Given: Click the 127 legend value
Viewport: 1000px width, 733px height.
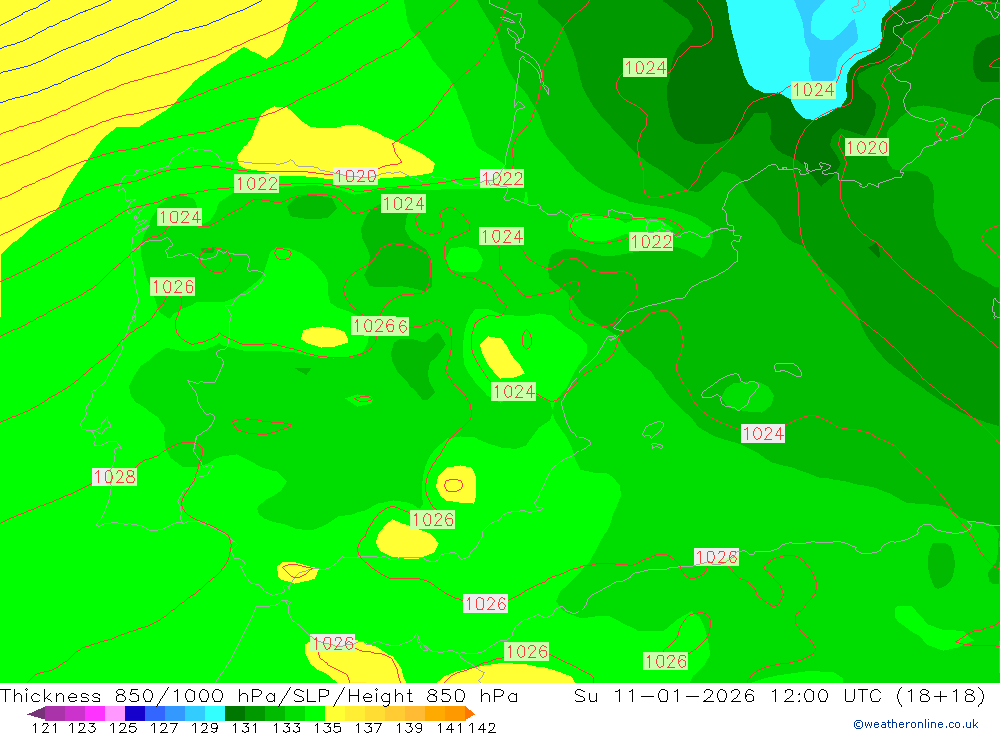Looking at the screenshot, I should [x=164, y=727].
